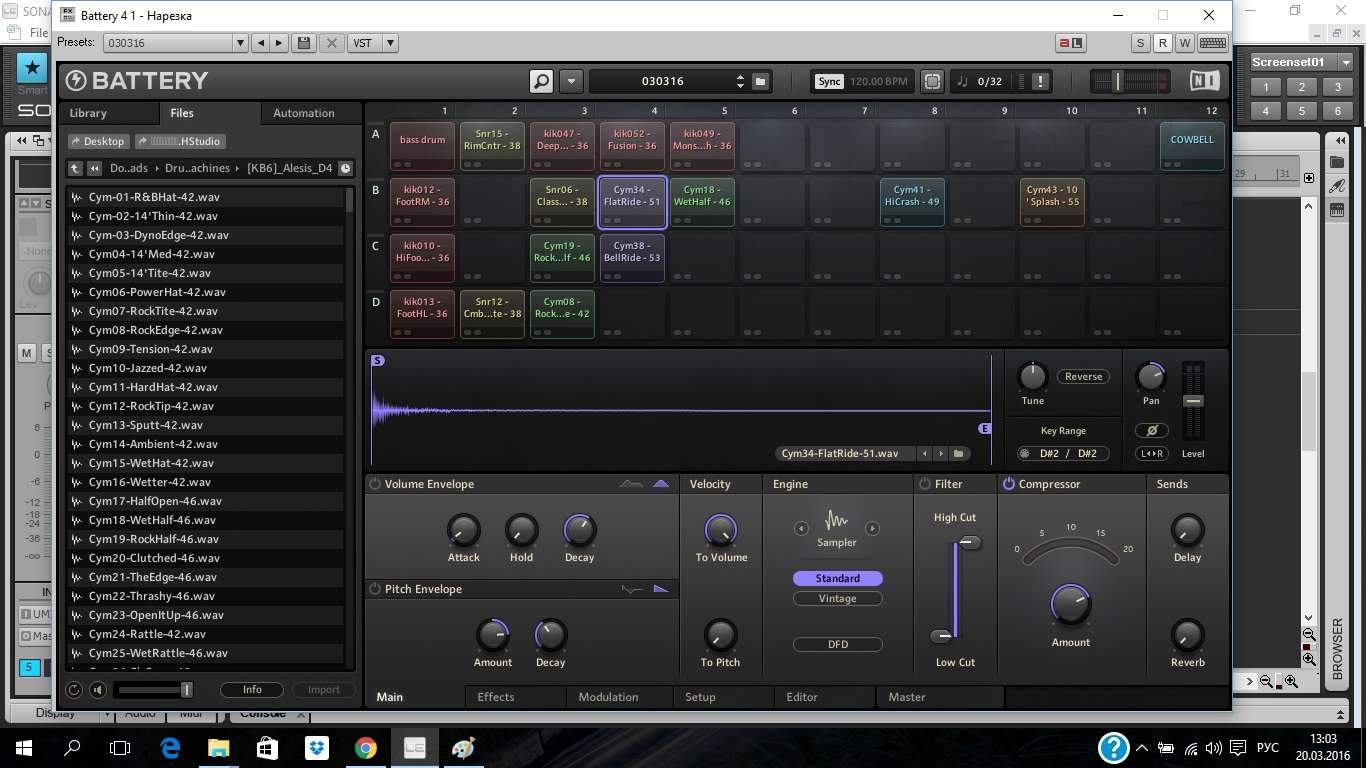Click the L/R channel swap icon

coord(1151,453)
